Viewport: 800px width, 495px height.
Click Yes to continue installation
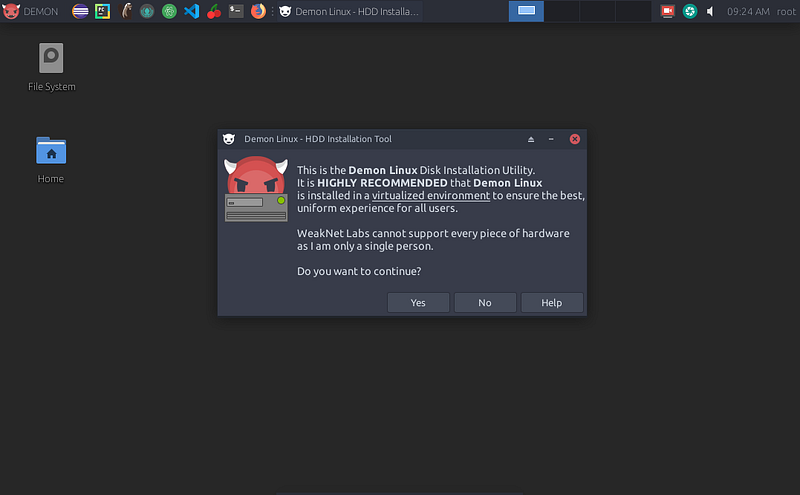click(418, 303)
